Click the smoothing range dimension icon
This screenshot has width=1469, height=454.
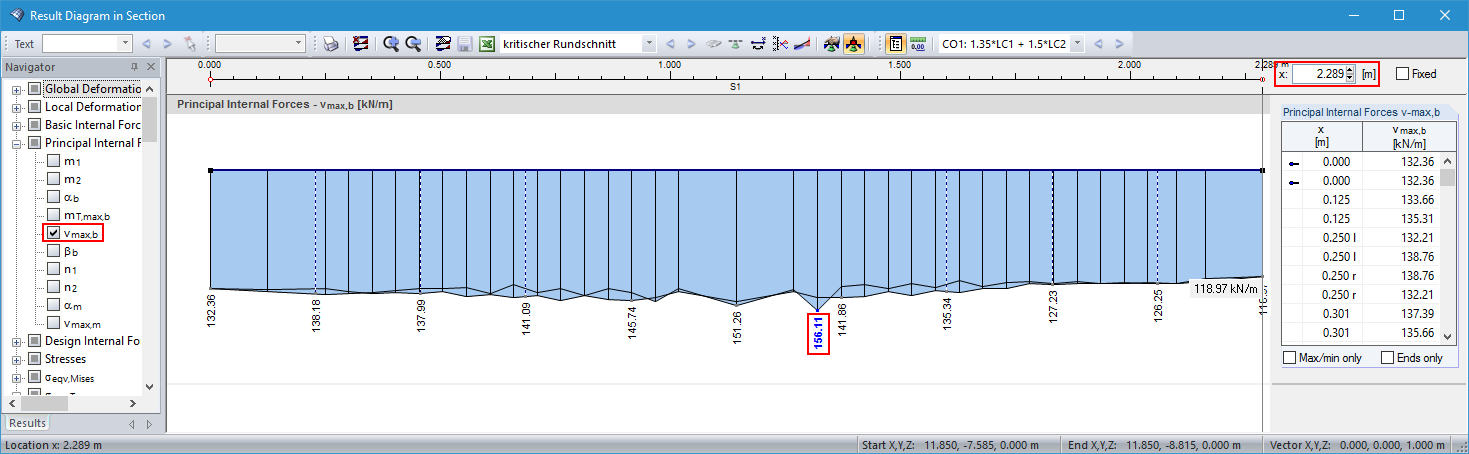[x=758, y=44]
